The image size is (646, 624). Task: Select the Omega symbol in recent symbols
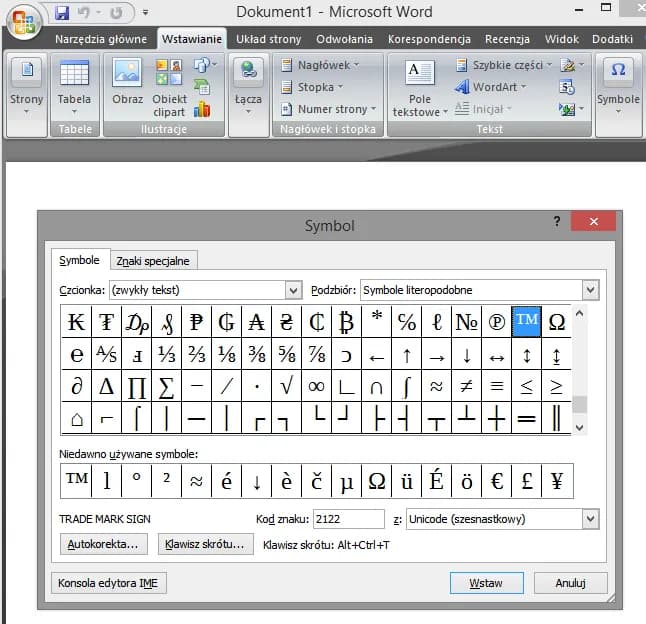[377, 481]
